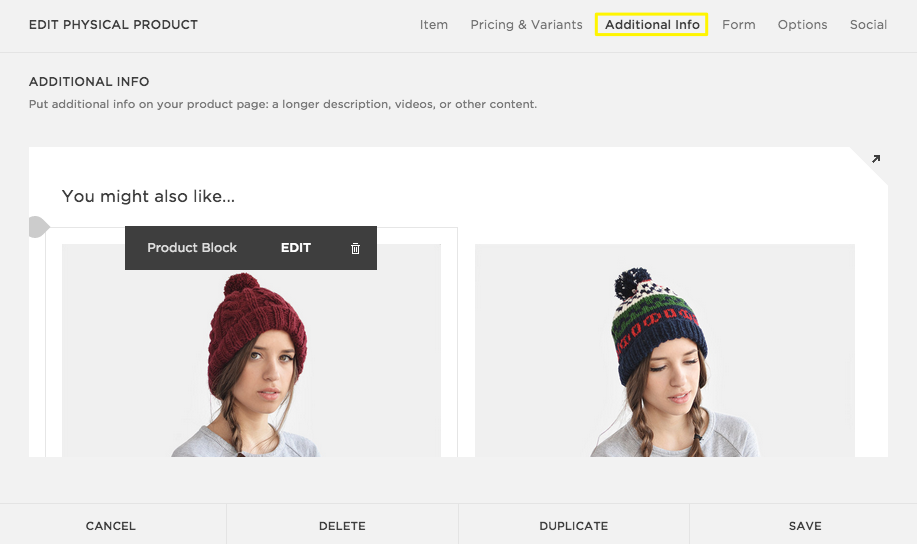Click the teardrop insert point marker
Image resolution: width=917 pixels, height=544 pixels.
(x=37, y=228)
